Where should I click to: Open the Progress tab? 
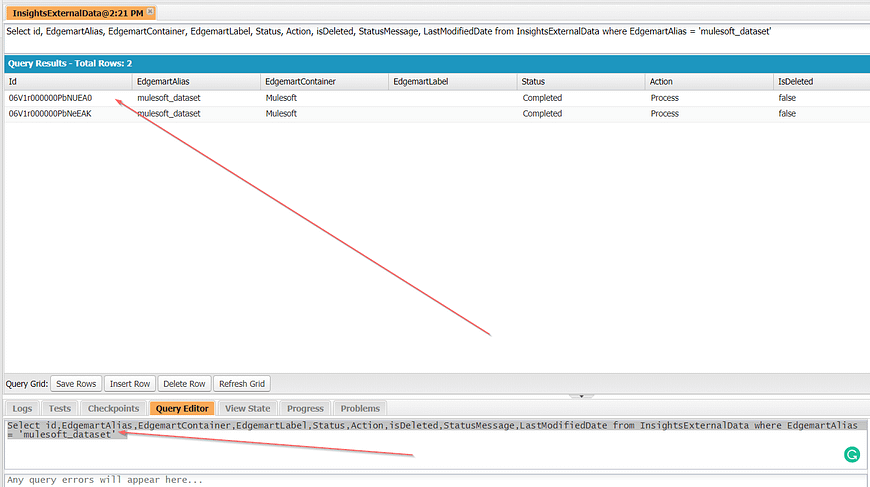click(305, 408)
